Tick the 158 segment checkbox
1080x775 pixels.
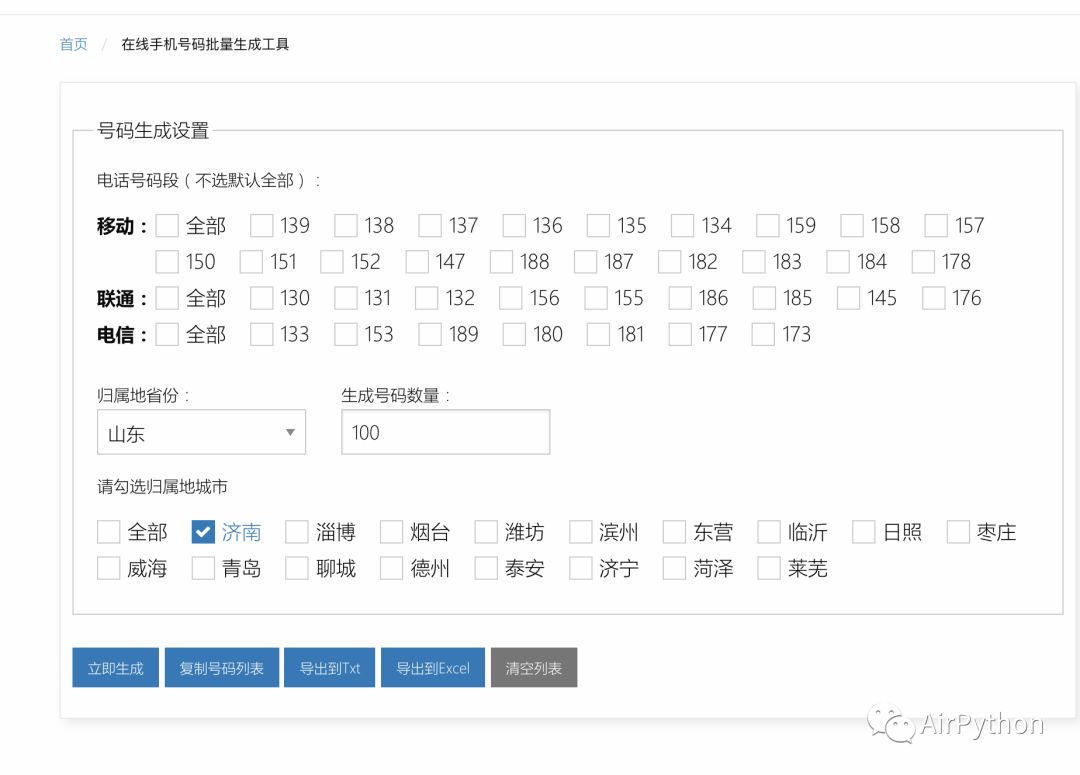851,225
